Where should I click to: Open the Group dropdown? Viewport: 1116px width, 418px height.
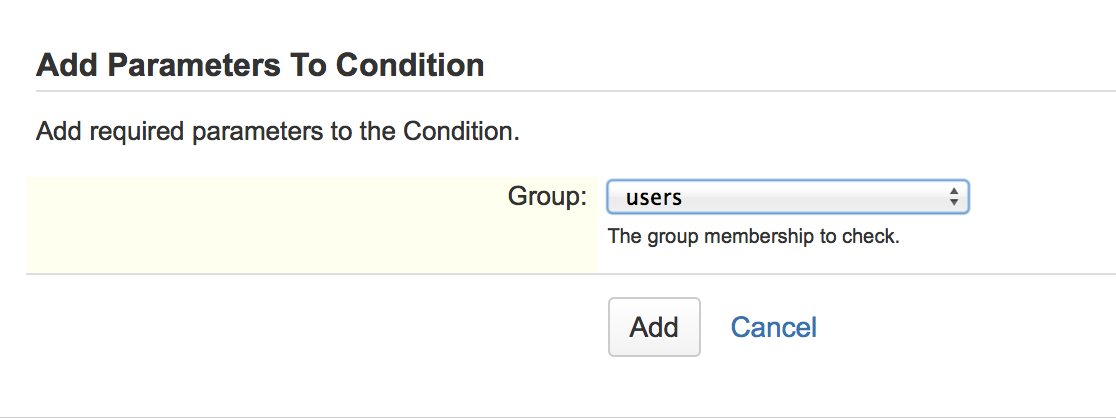click(787, 197)
